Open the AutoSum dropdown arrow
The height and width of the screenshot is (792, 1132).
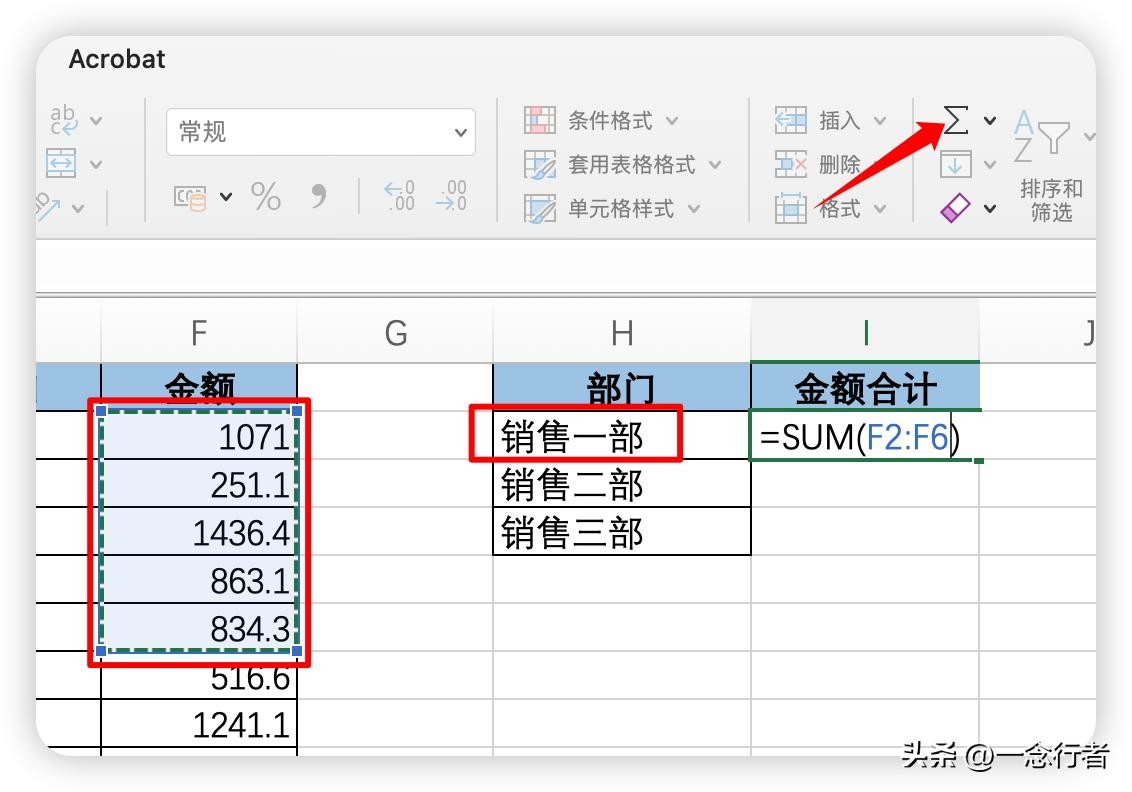pos(990,121)
